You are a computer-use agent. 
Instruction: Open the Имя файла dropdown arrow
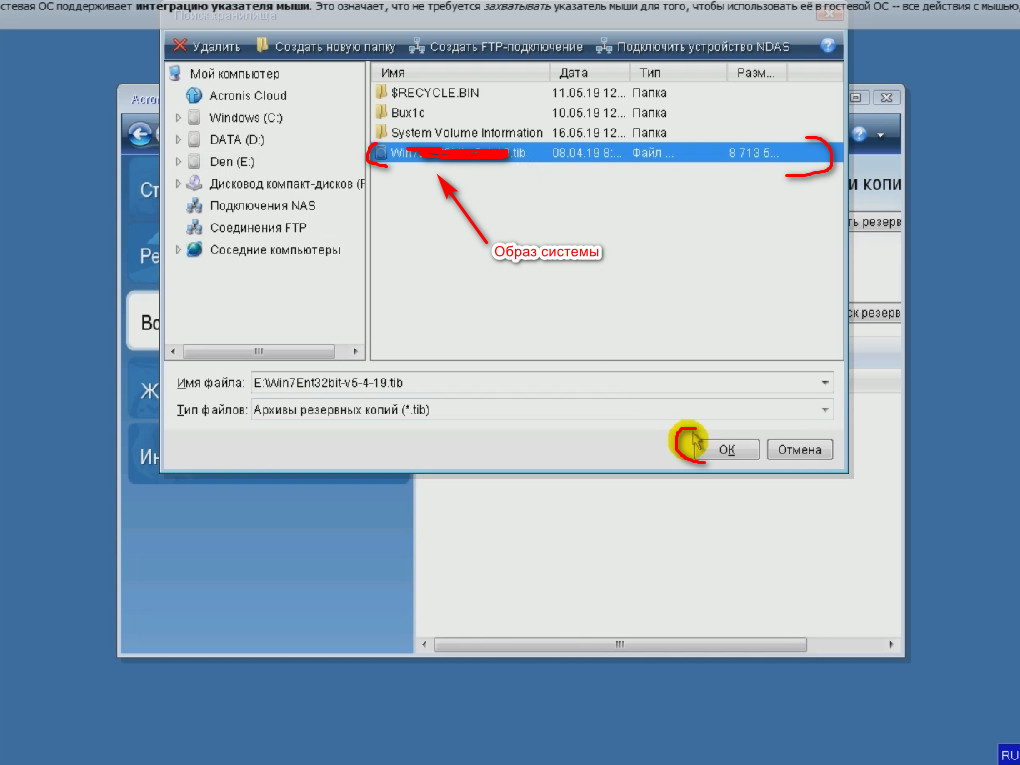point(825,383)
